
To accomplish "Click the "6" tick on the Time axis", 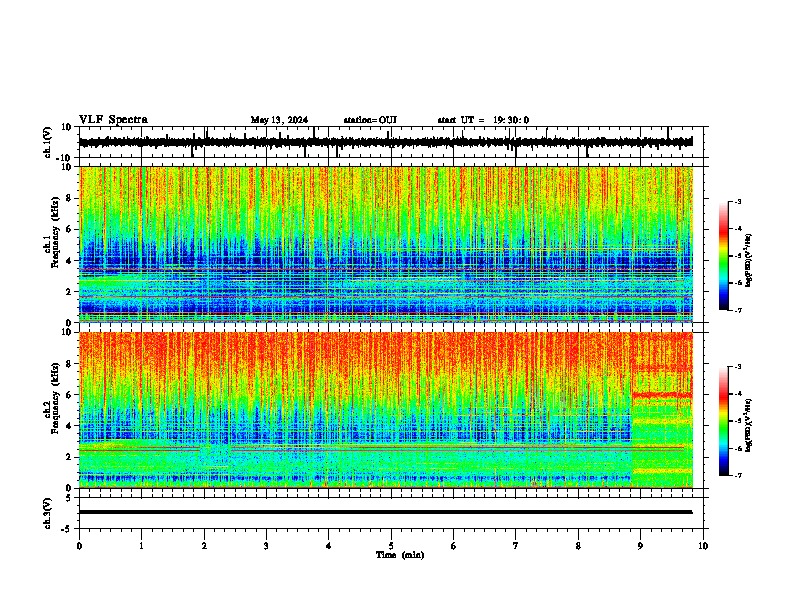I will point(454,546).
